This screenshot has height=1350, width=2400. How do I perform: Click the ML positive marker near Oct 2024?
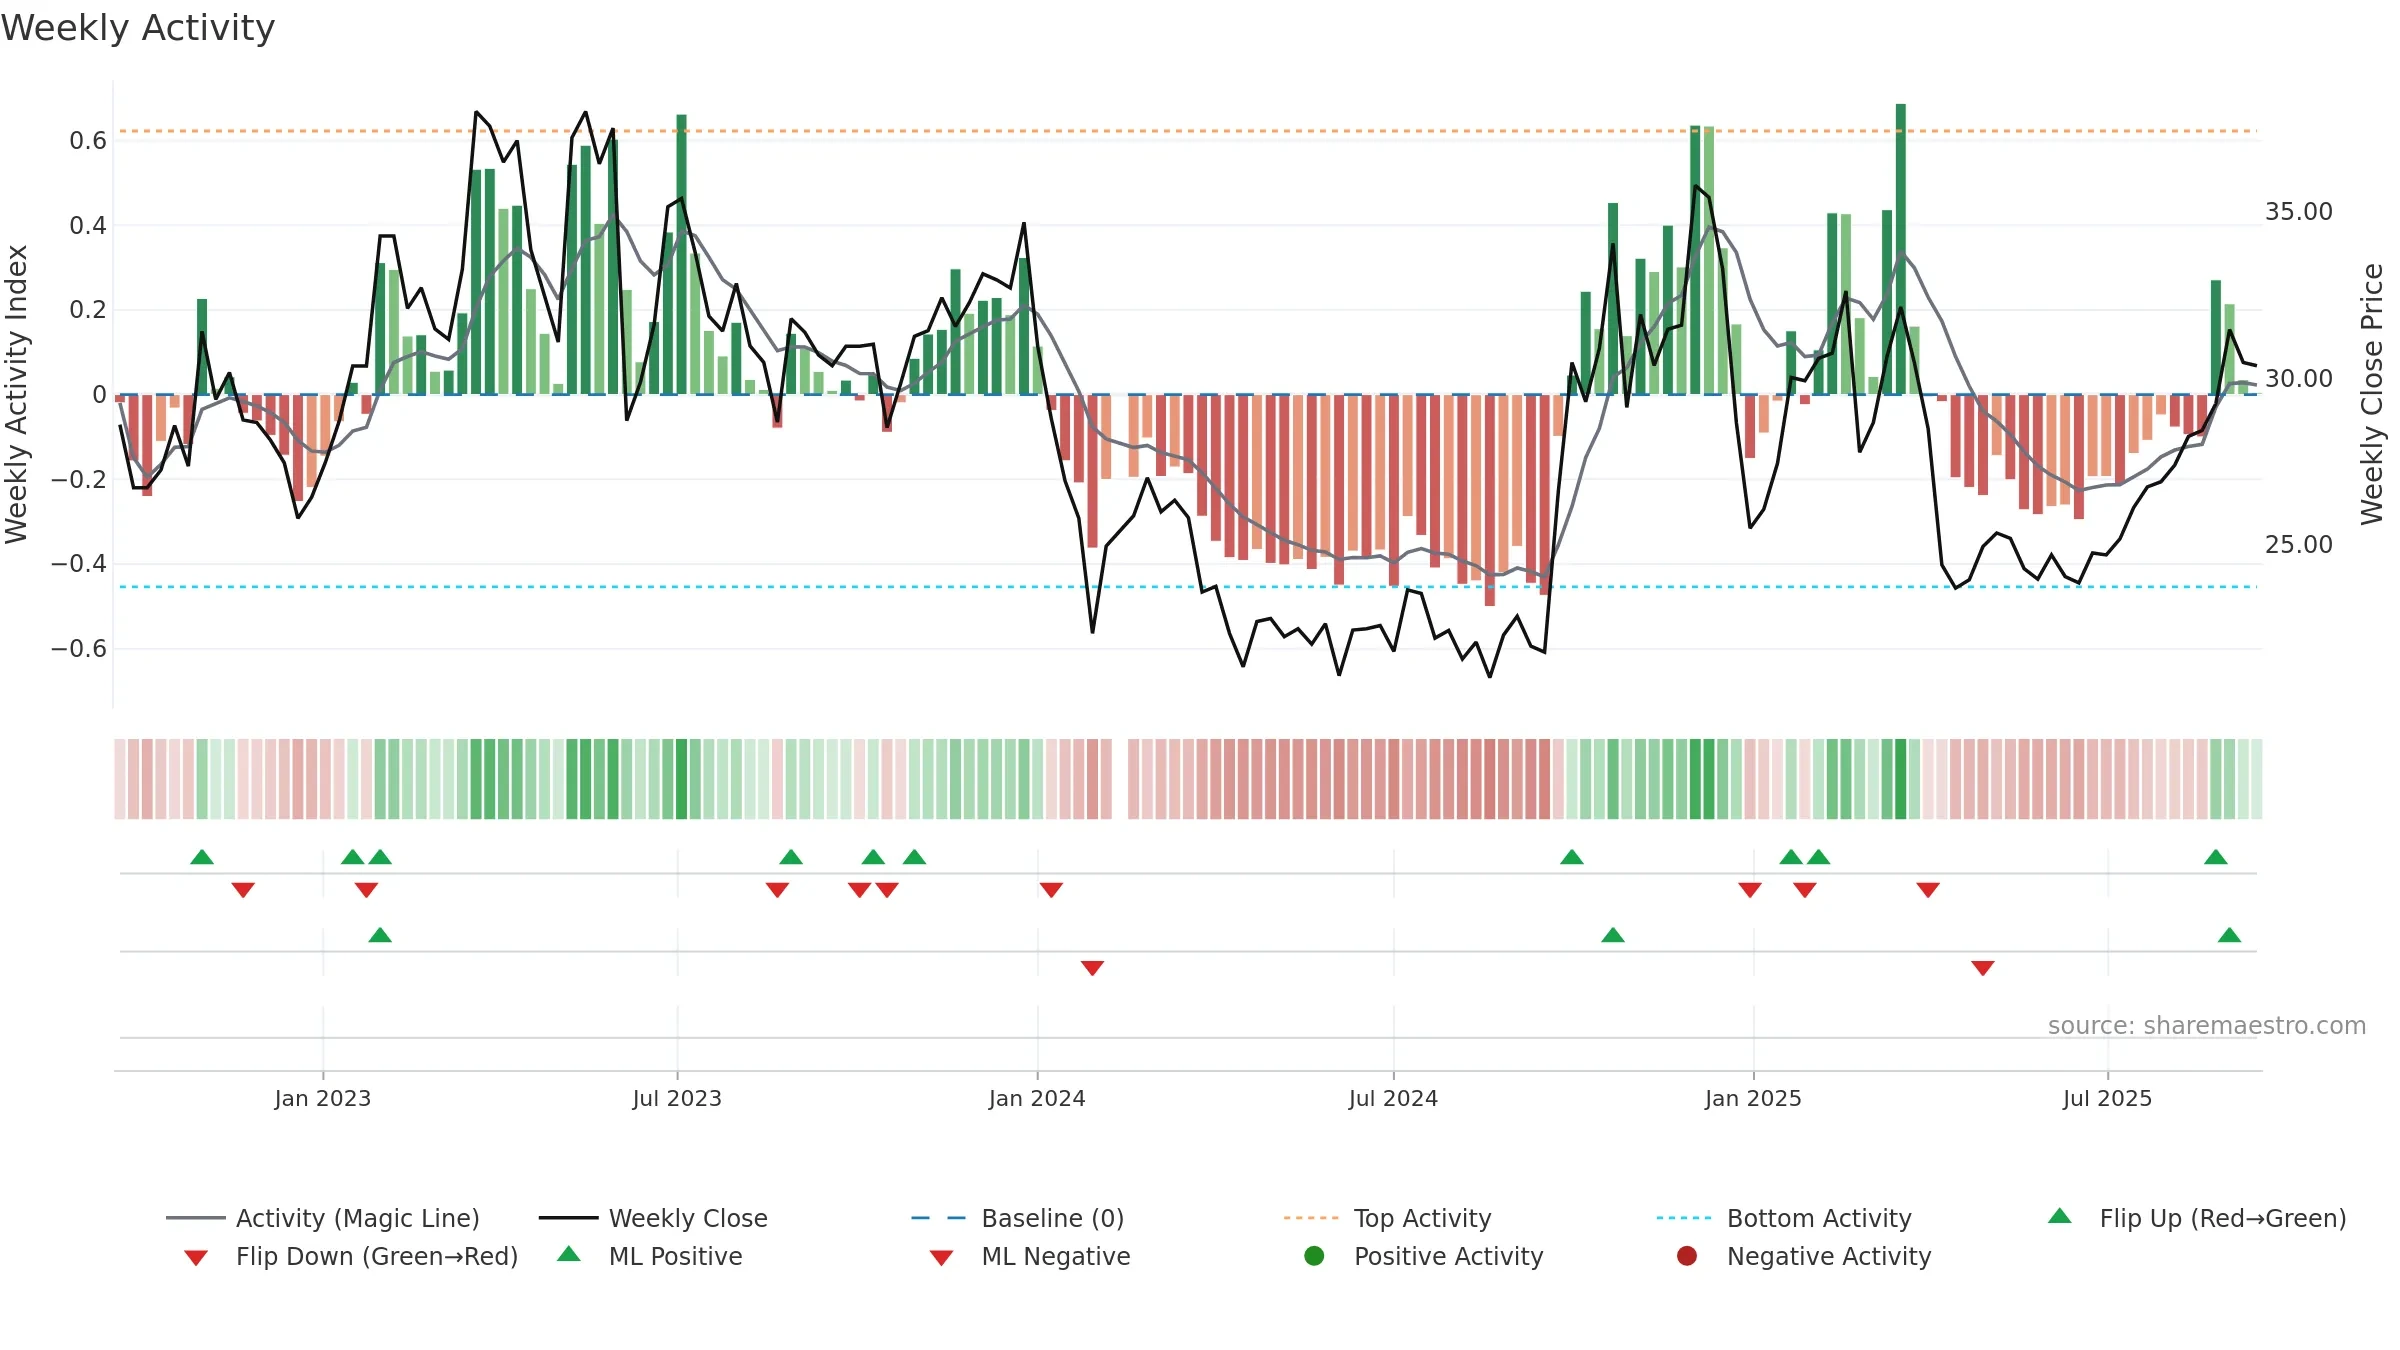pyautogui.click(x=1613, y=935)
